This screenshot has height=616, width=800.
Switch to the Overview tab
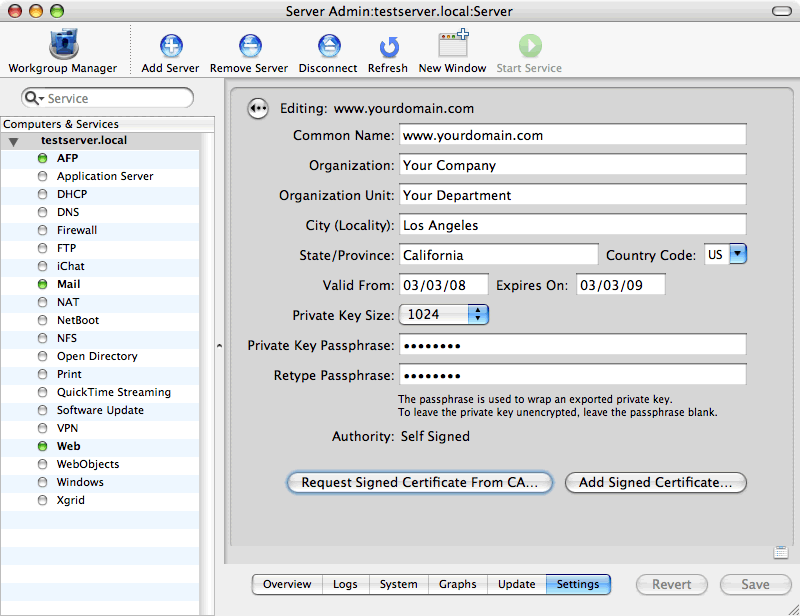287,584
